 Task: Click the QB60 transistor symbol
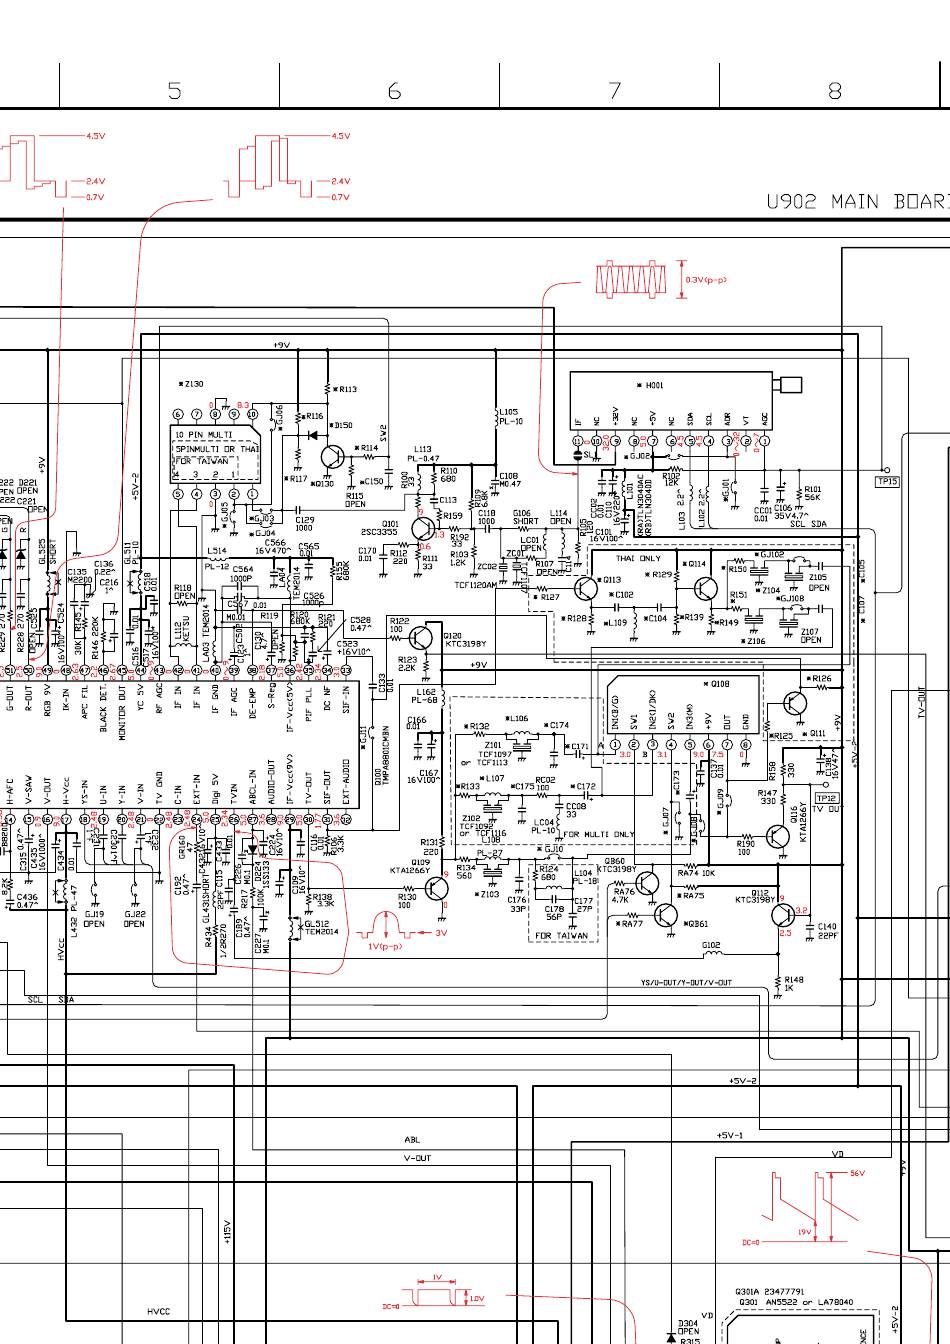coord(648,884)
